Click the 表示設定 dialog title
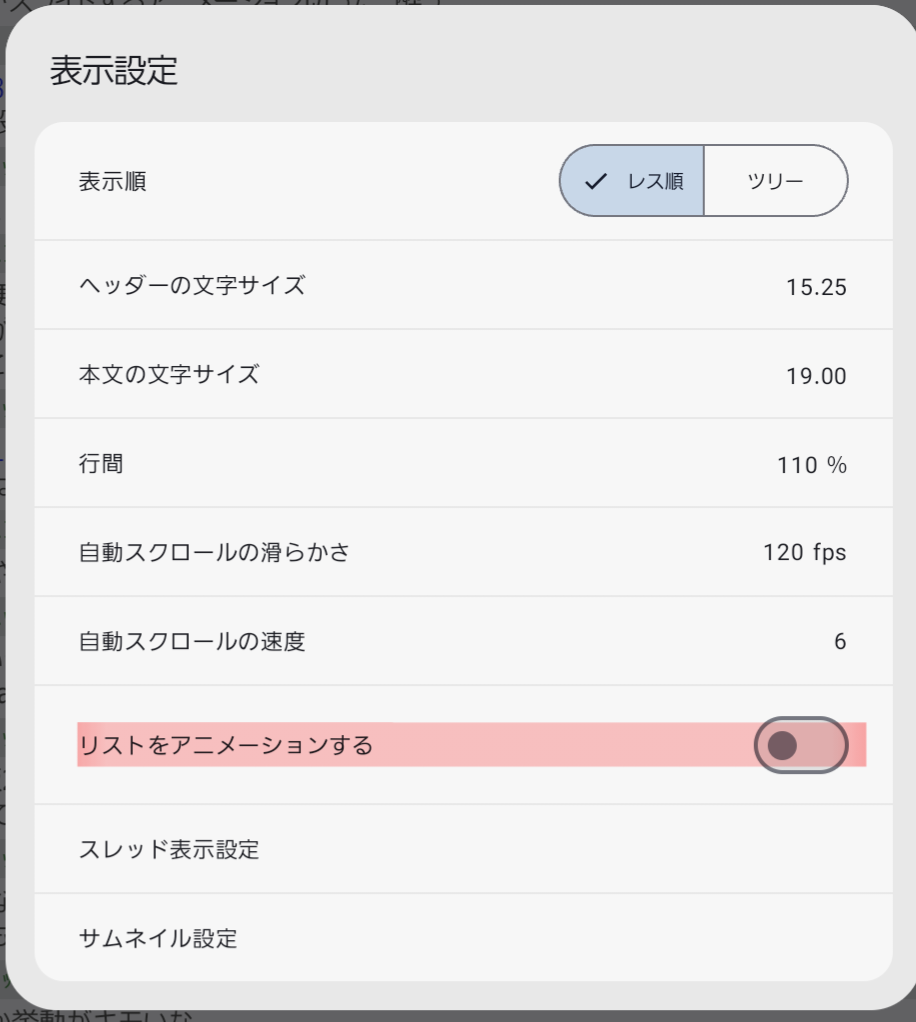Screen dimensions: 916x1022 point(114,72)
